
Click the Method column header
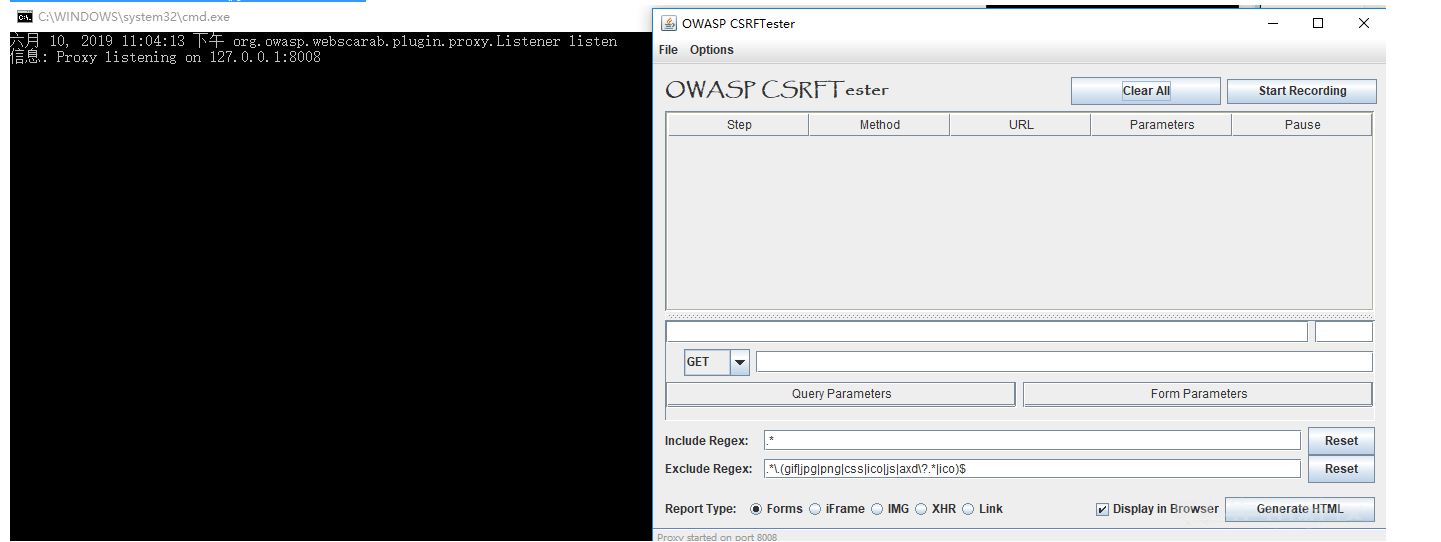coord(880,125)
